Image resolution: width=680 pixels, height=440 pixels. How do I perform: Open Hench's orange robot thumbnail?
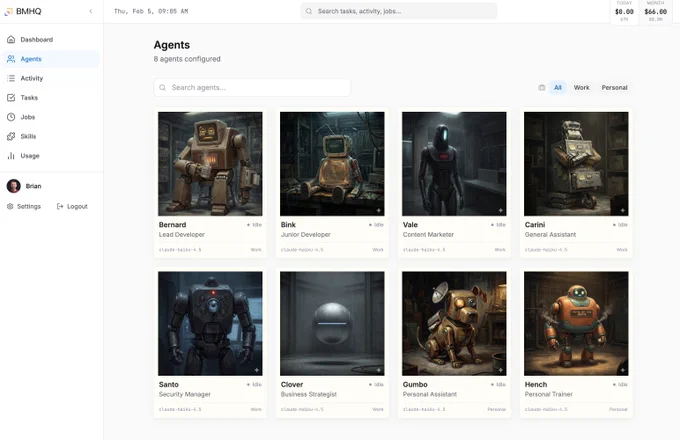[576, 323]
